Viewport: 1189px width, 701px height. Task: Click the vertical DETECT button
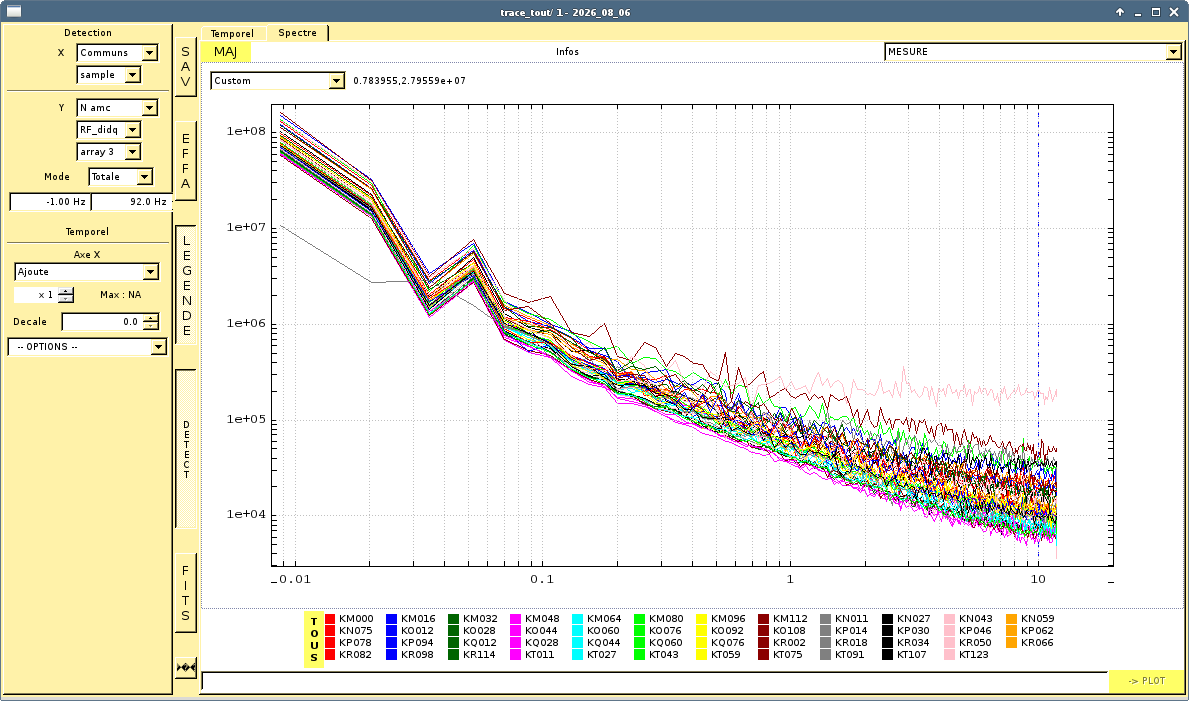(186, 449)
